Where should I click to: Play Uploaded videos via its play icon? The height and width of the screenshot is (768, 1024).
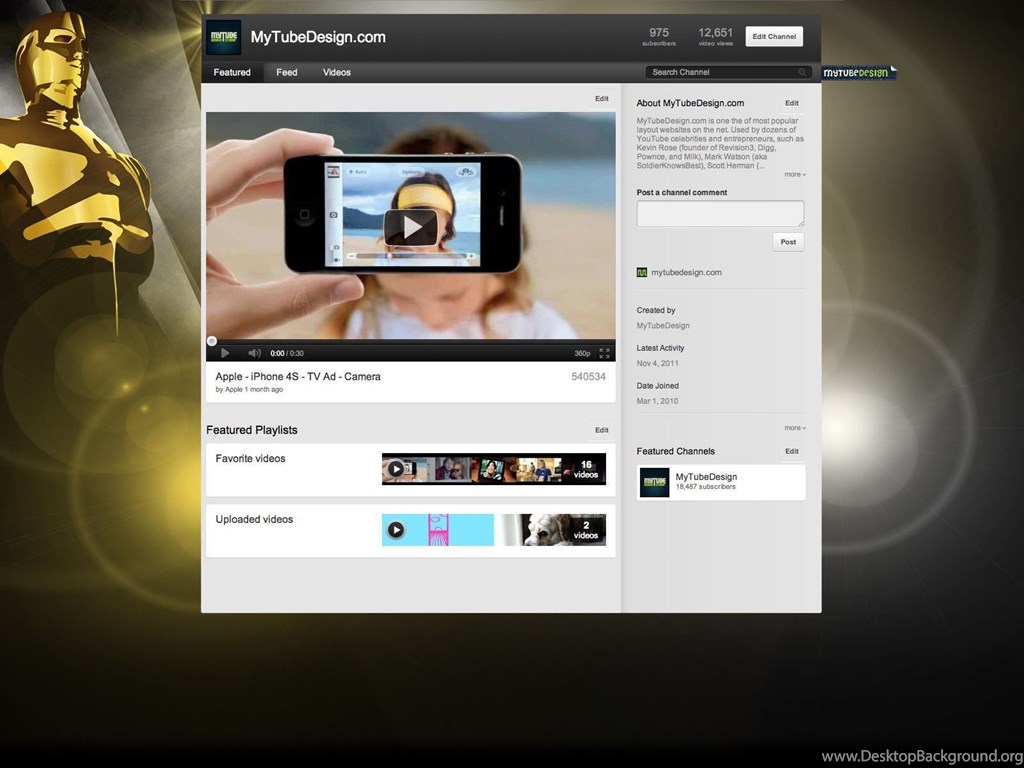(x=396, y=530)
